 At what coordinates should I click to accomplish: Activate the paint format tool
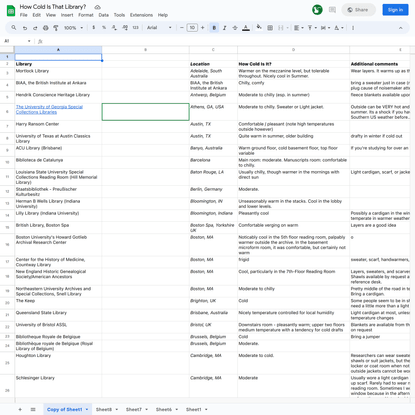coord(56,28)
